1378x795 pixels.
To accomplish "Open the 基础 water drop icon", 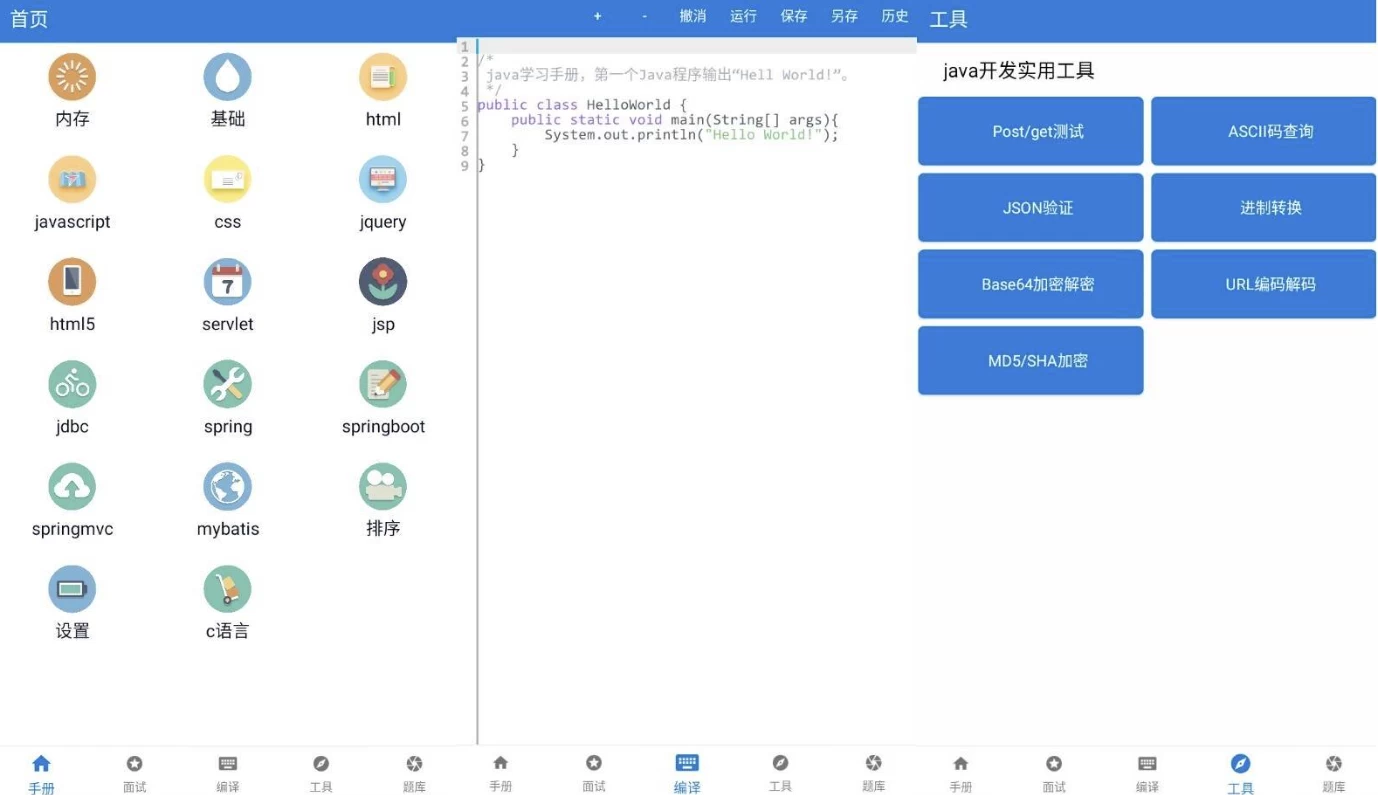I will [227, 77].
